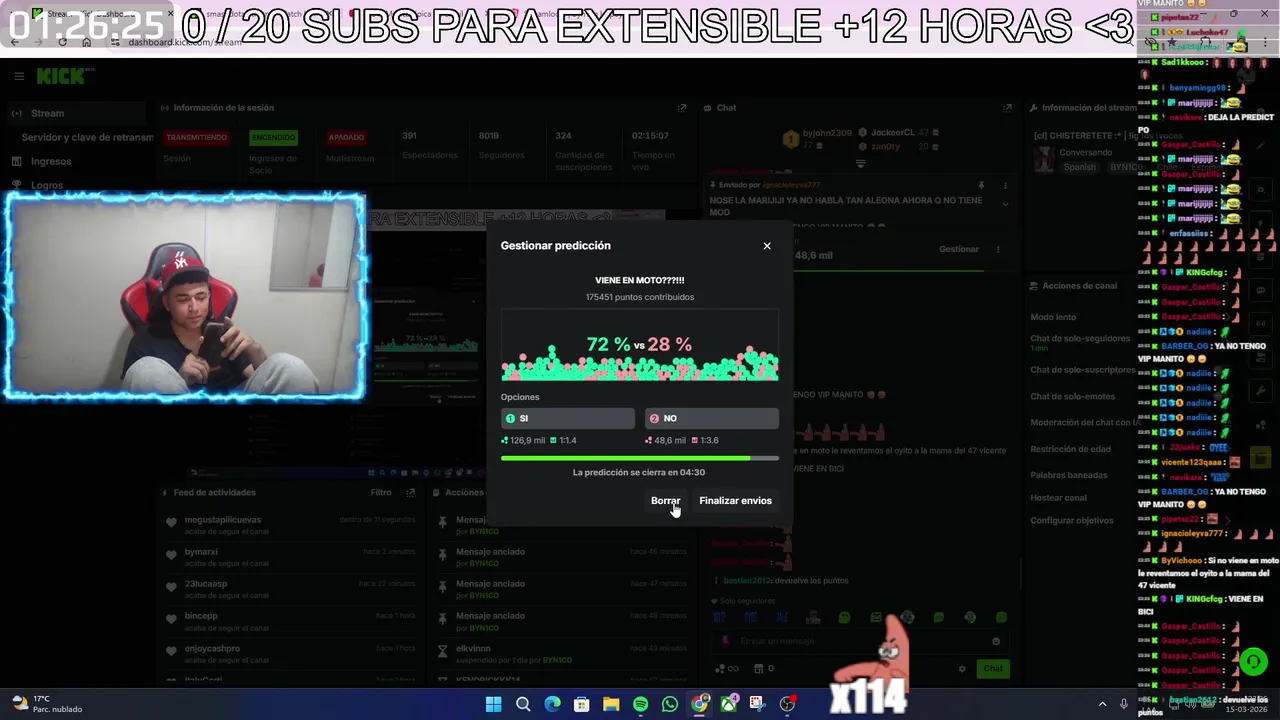Expand the chat leaderboard handle
1280x720 pixels.
point(860,163)
